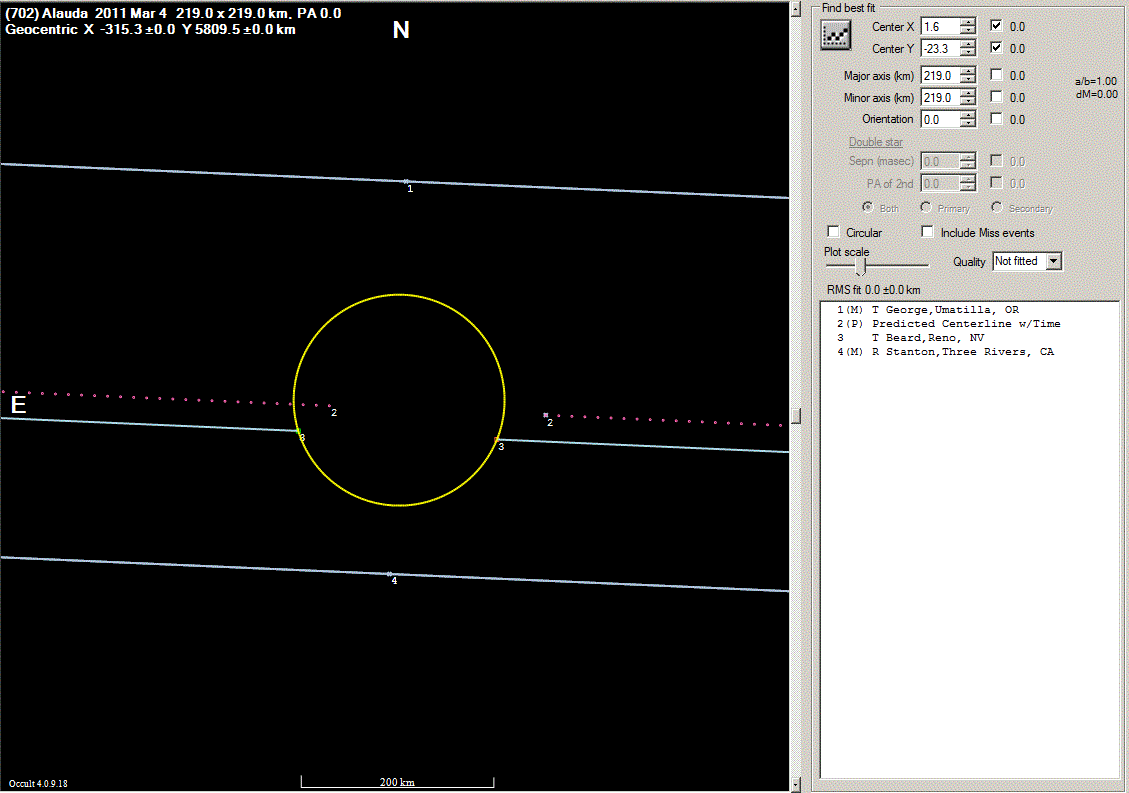Viewport: 1129px width, 793px height.
Task: Click the N north direction label
Action: click(401, 30)
